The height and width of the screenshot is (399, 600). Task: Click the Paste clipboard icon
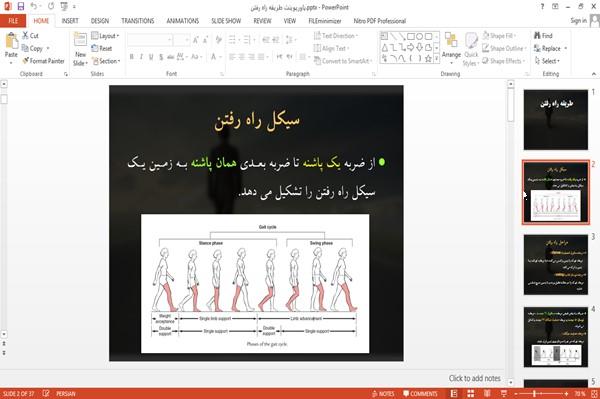pos(11,41)
